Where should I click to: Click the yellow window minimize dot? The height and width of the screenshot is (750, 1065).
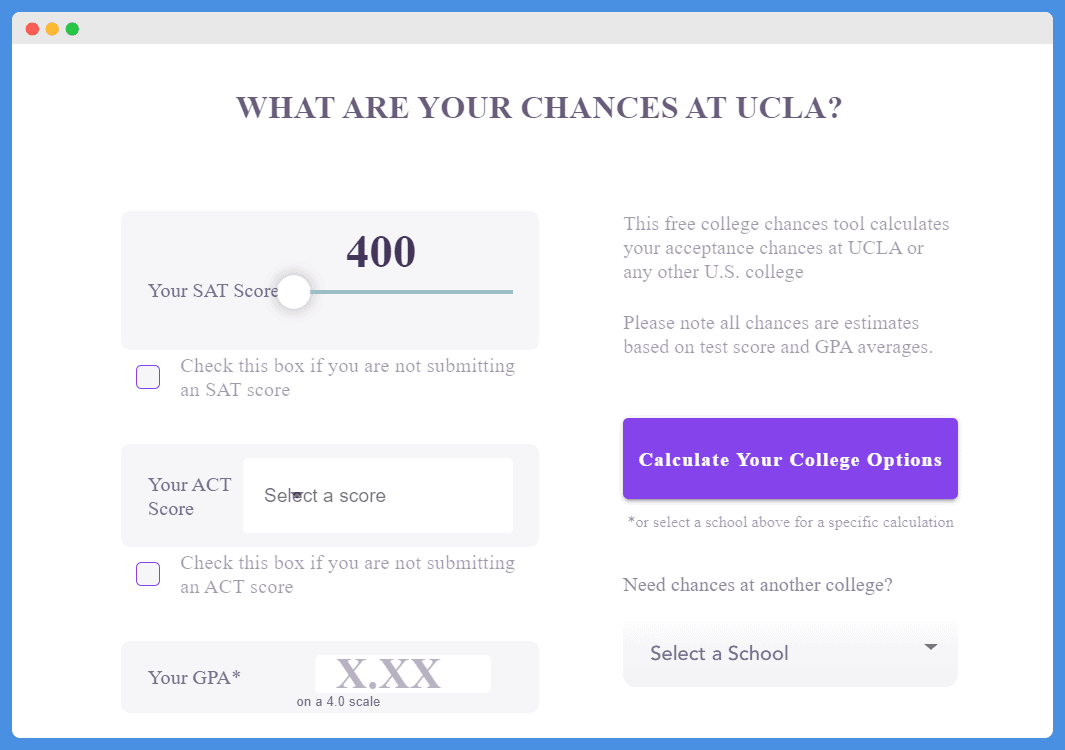tap(52, 29)
